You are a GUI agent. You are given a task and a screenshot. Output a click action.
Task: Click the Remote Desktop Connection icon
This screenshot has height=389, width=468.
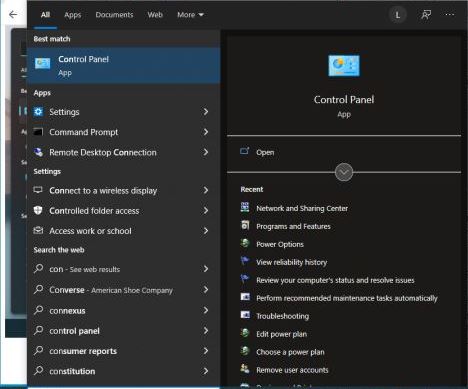[38, 152]
